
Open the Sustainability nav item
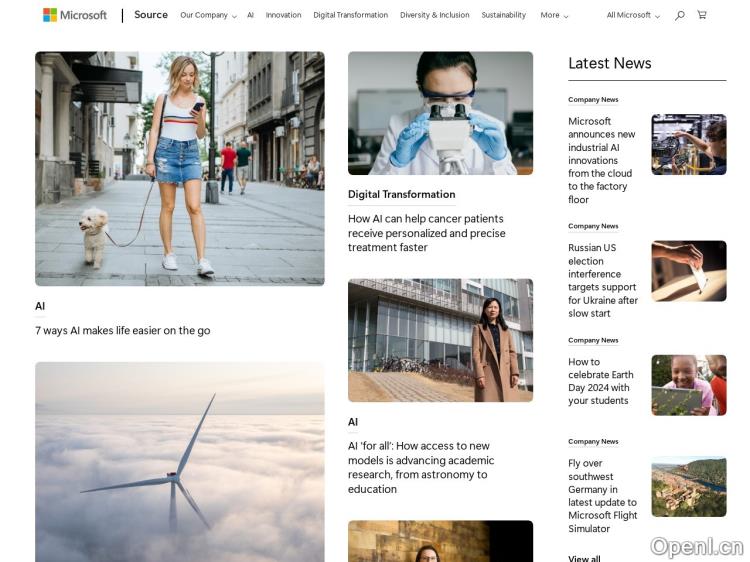pos(503,16)
